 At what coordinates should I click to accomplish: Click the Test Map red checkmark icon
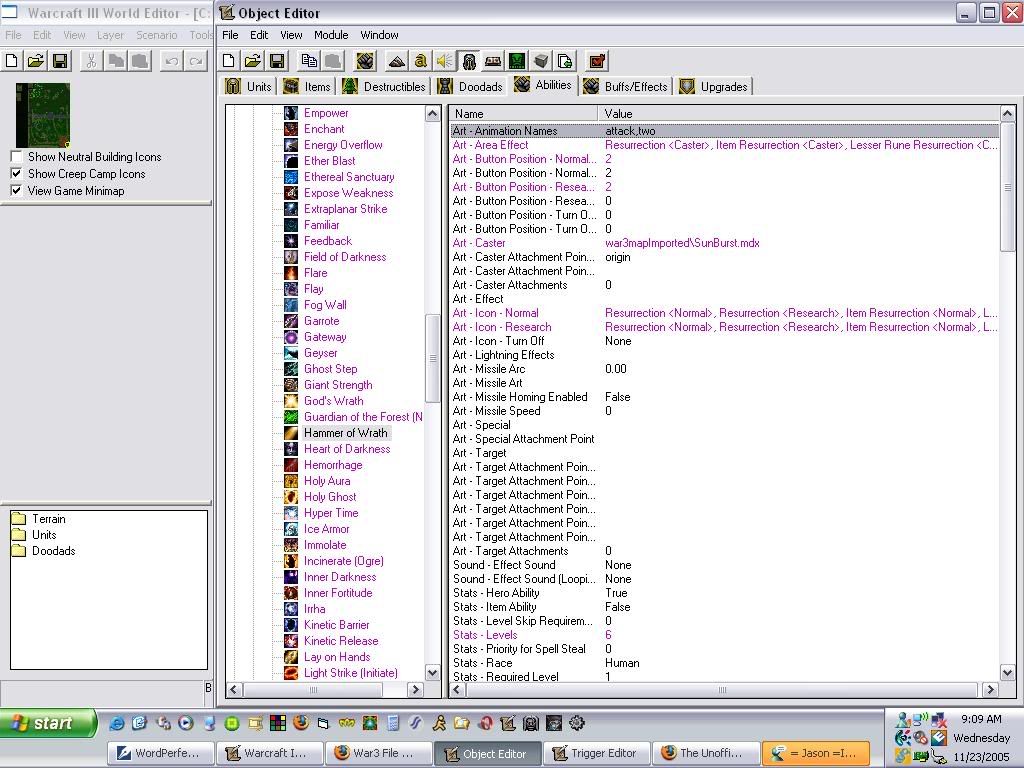coord(597,61)
